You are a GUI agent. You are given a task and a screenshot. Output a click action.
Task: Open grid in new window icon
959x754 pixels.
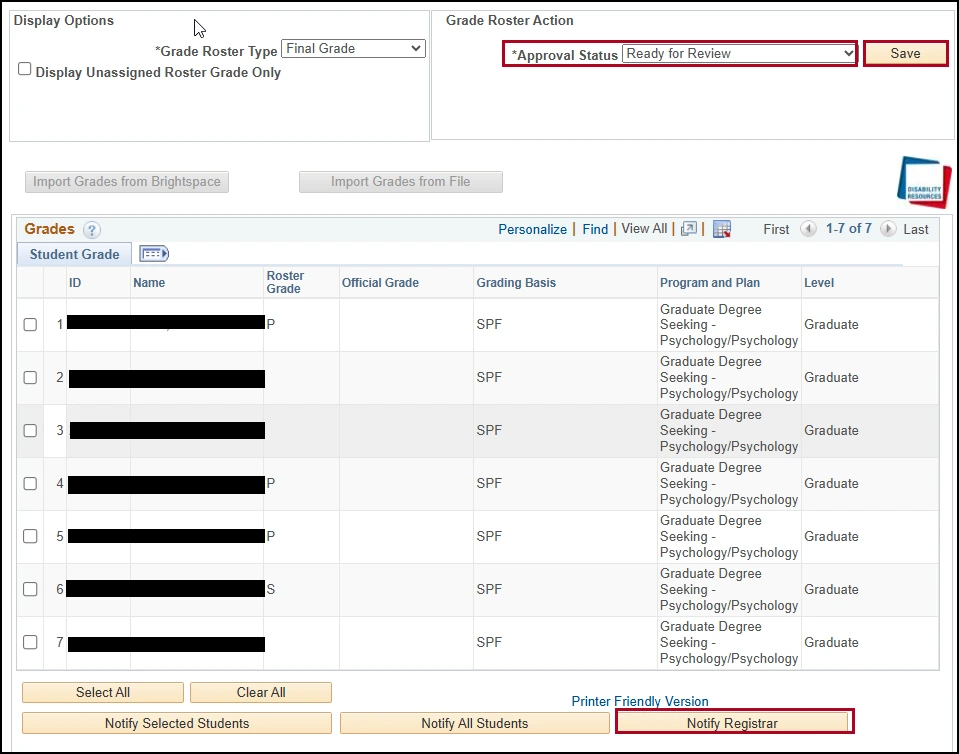(689, 229)
